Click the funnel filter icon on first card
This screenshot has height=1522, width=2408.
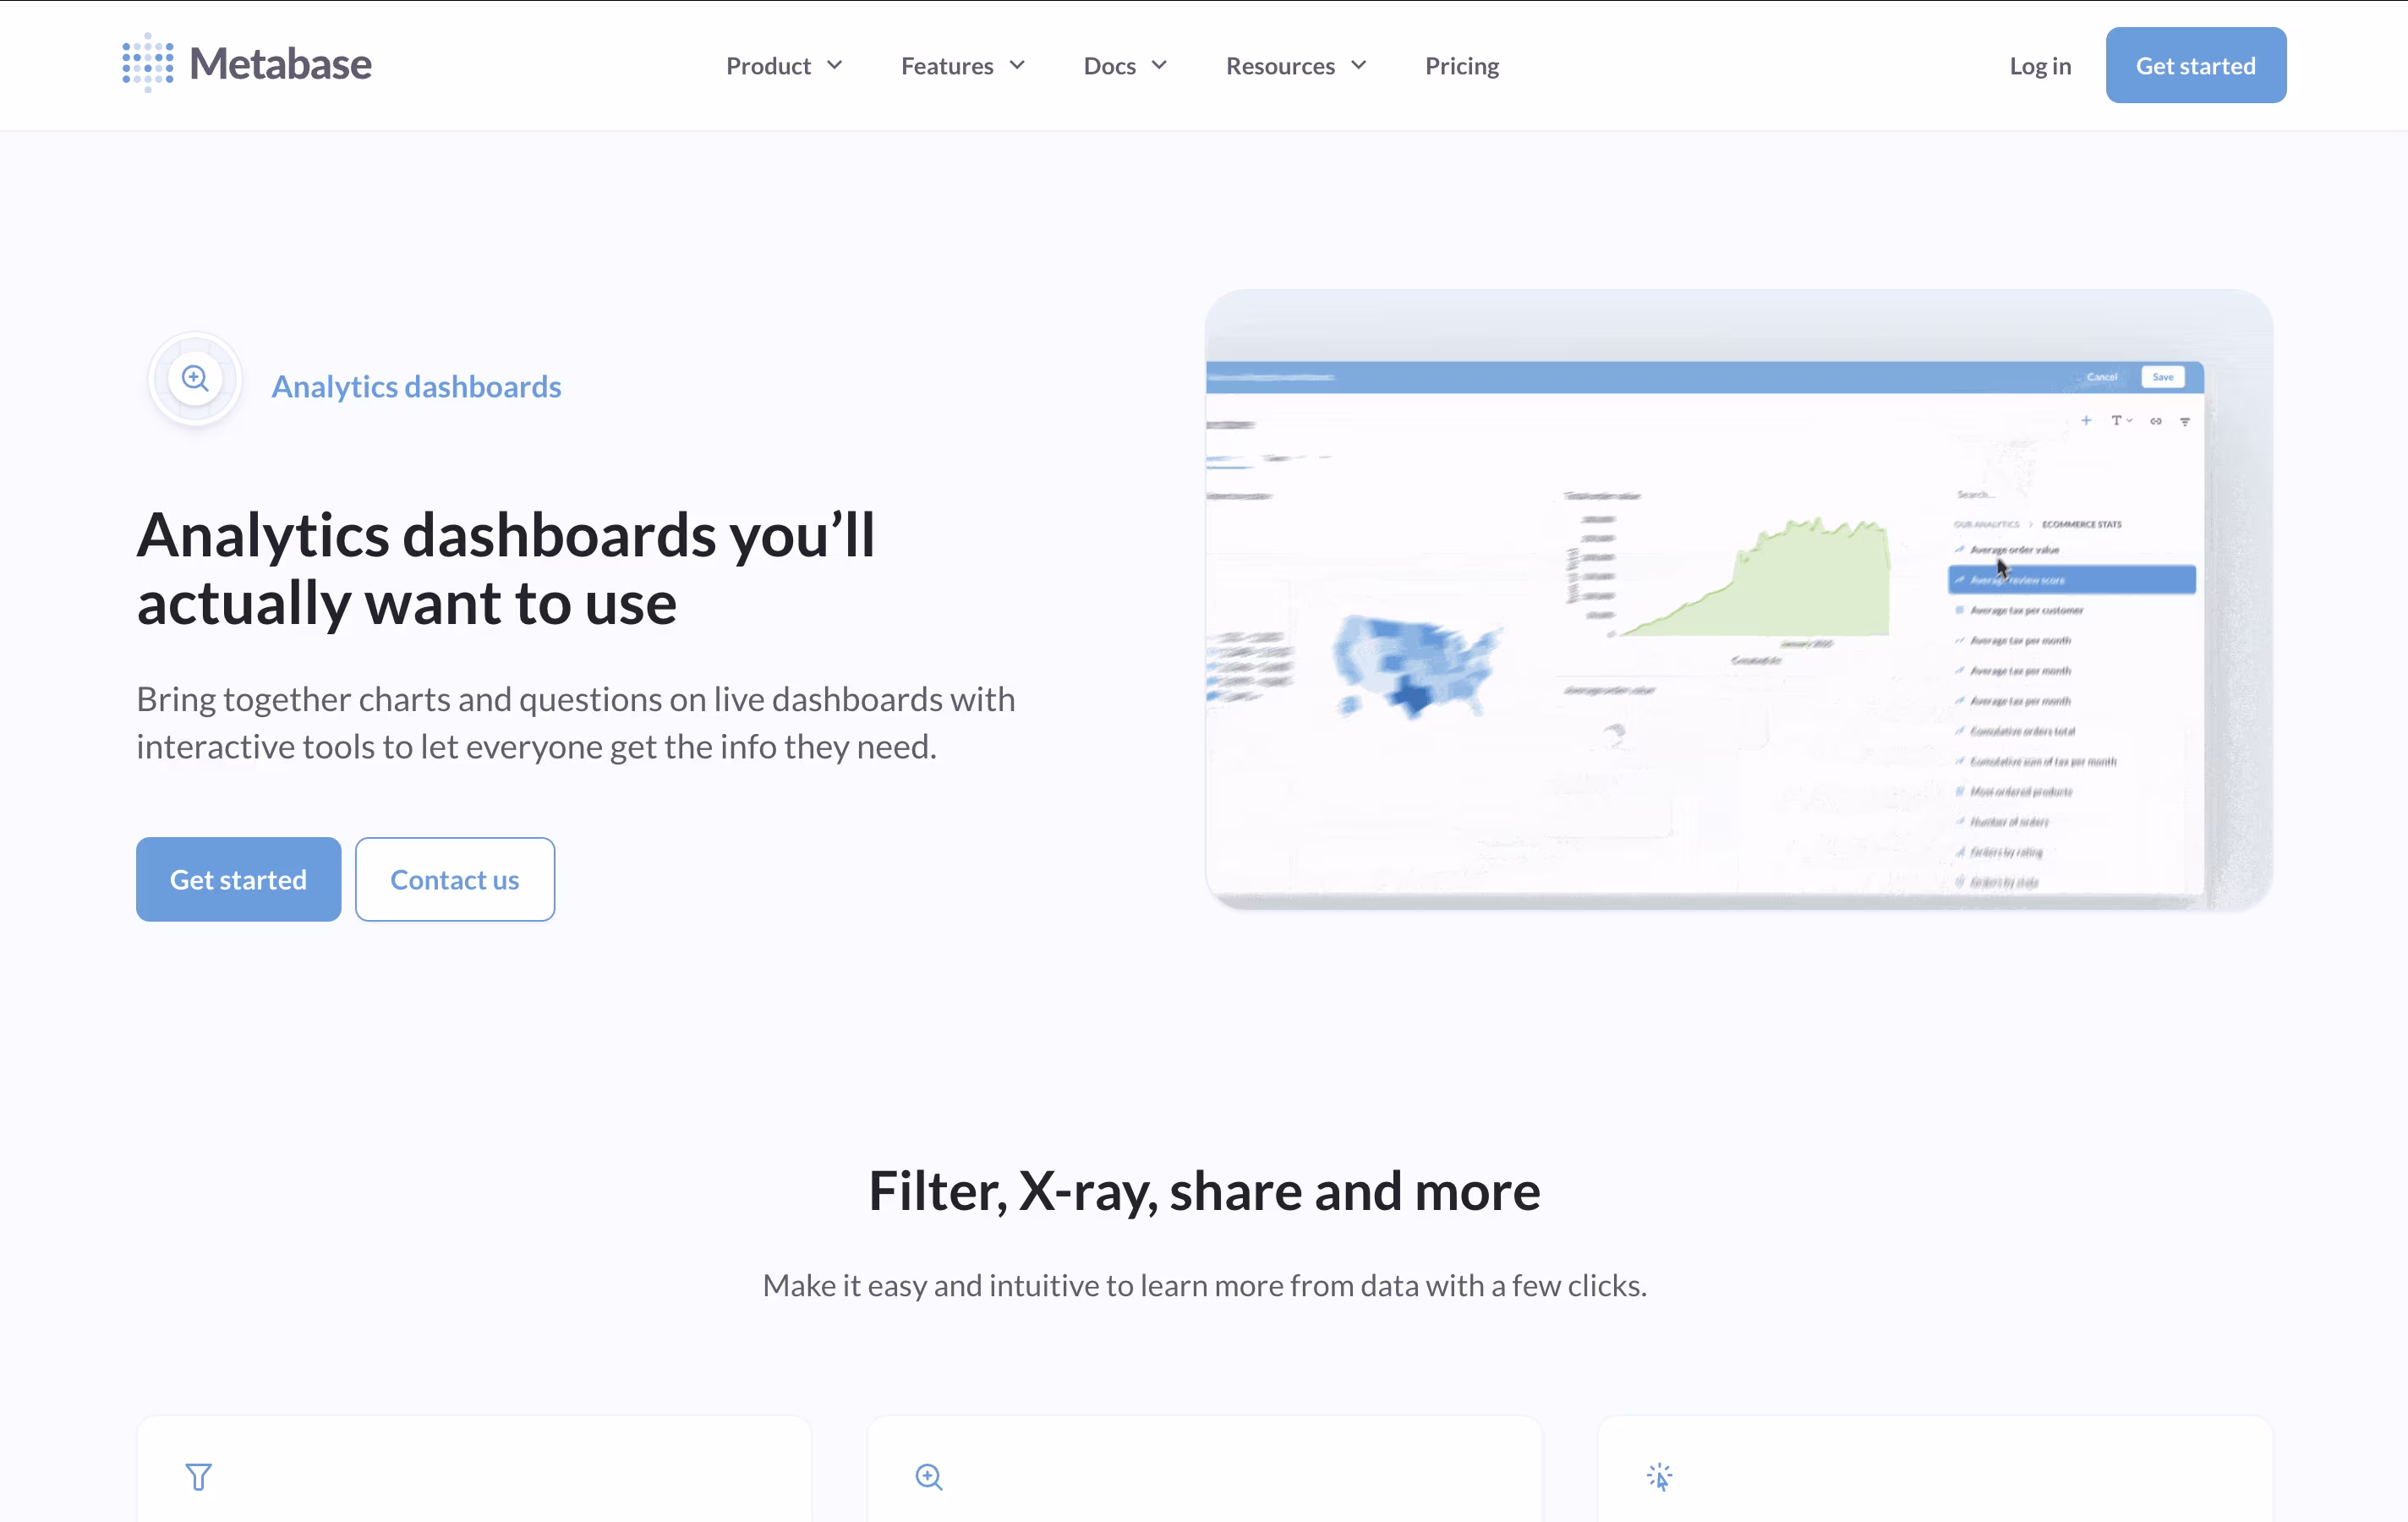(198, 1476)
